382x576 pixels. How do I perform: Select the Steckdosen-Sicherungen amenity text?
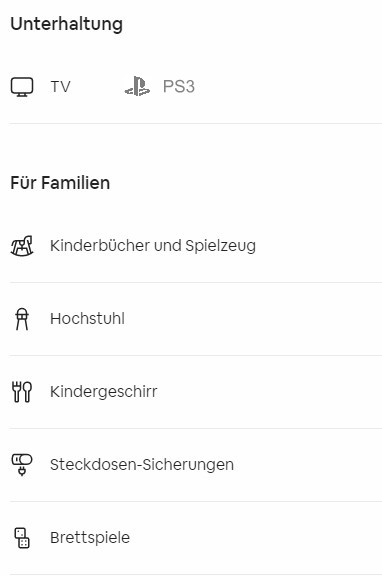pyautogui.click(x=142, y=465)
